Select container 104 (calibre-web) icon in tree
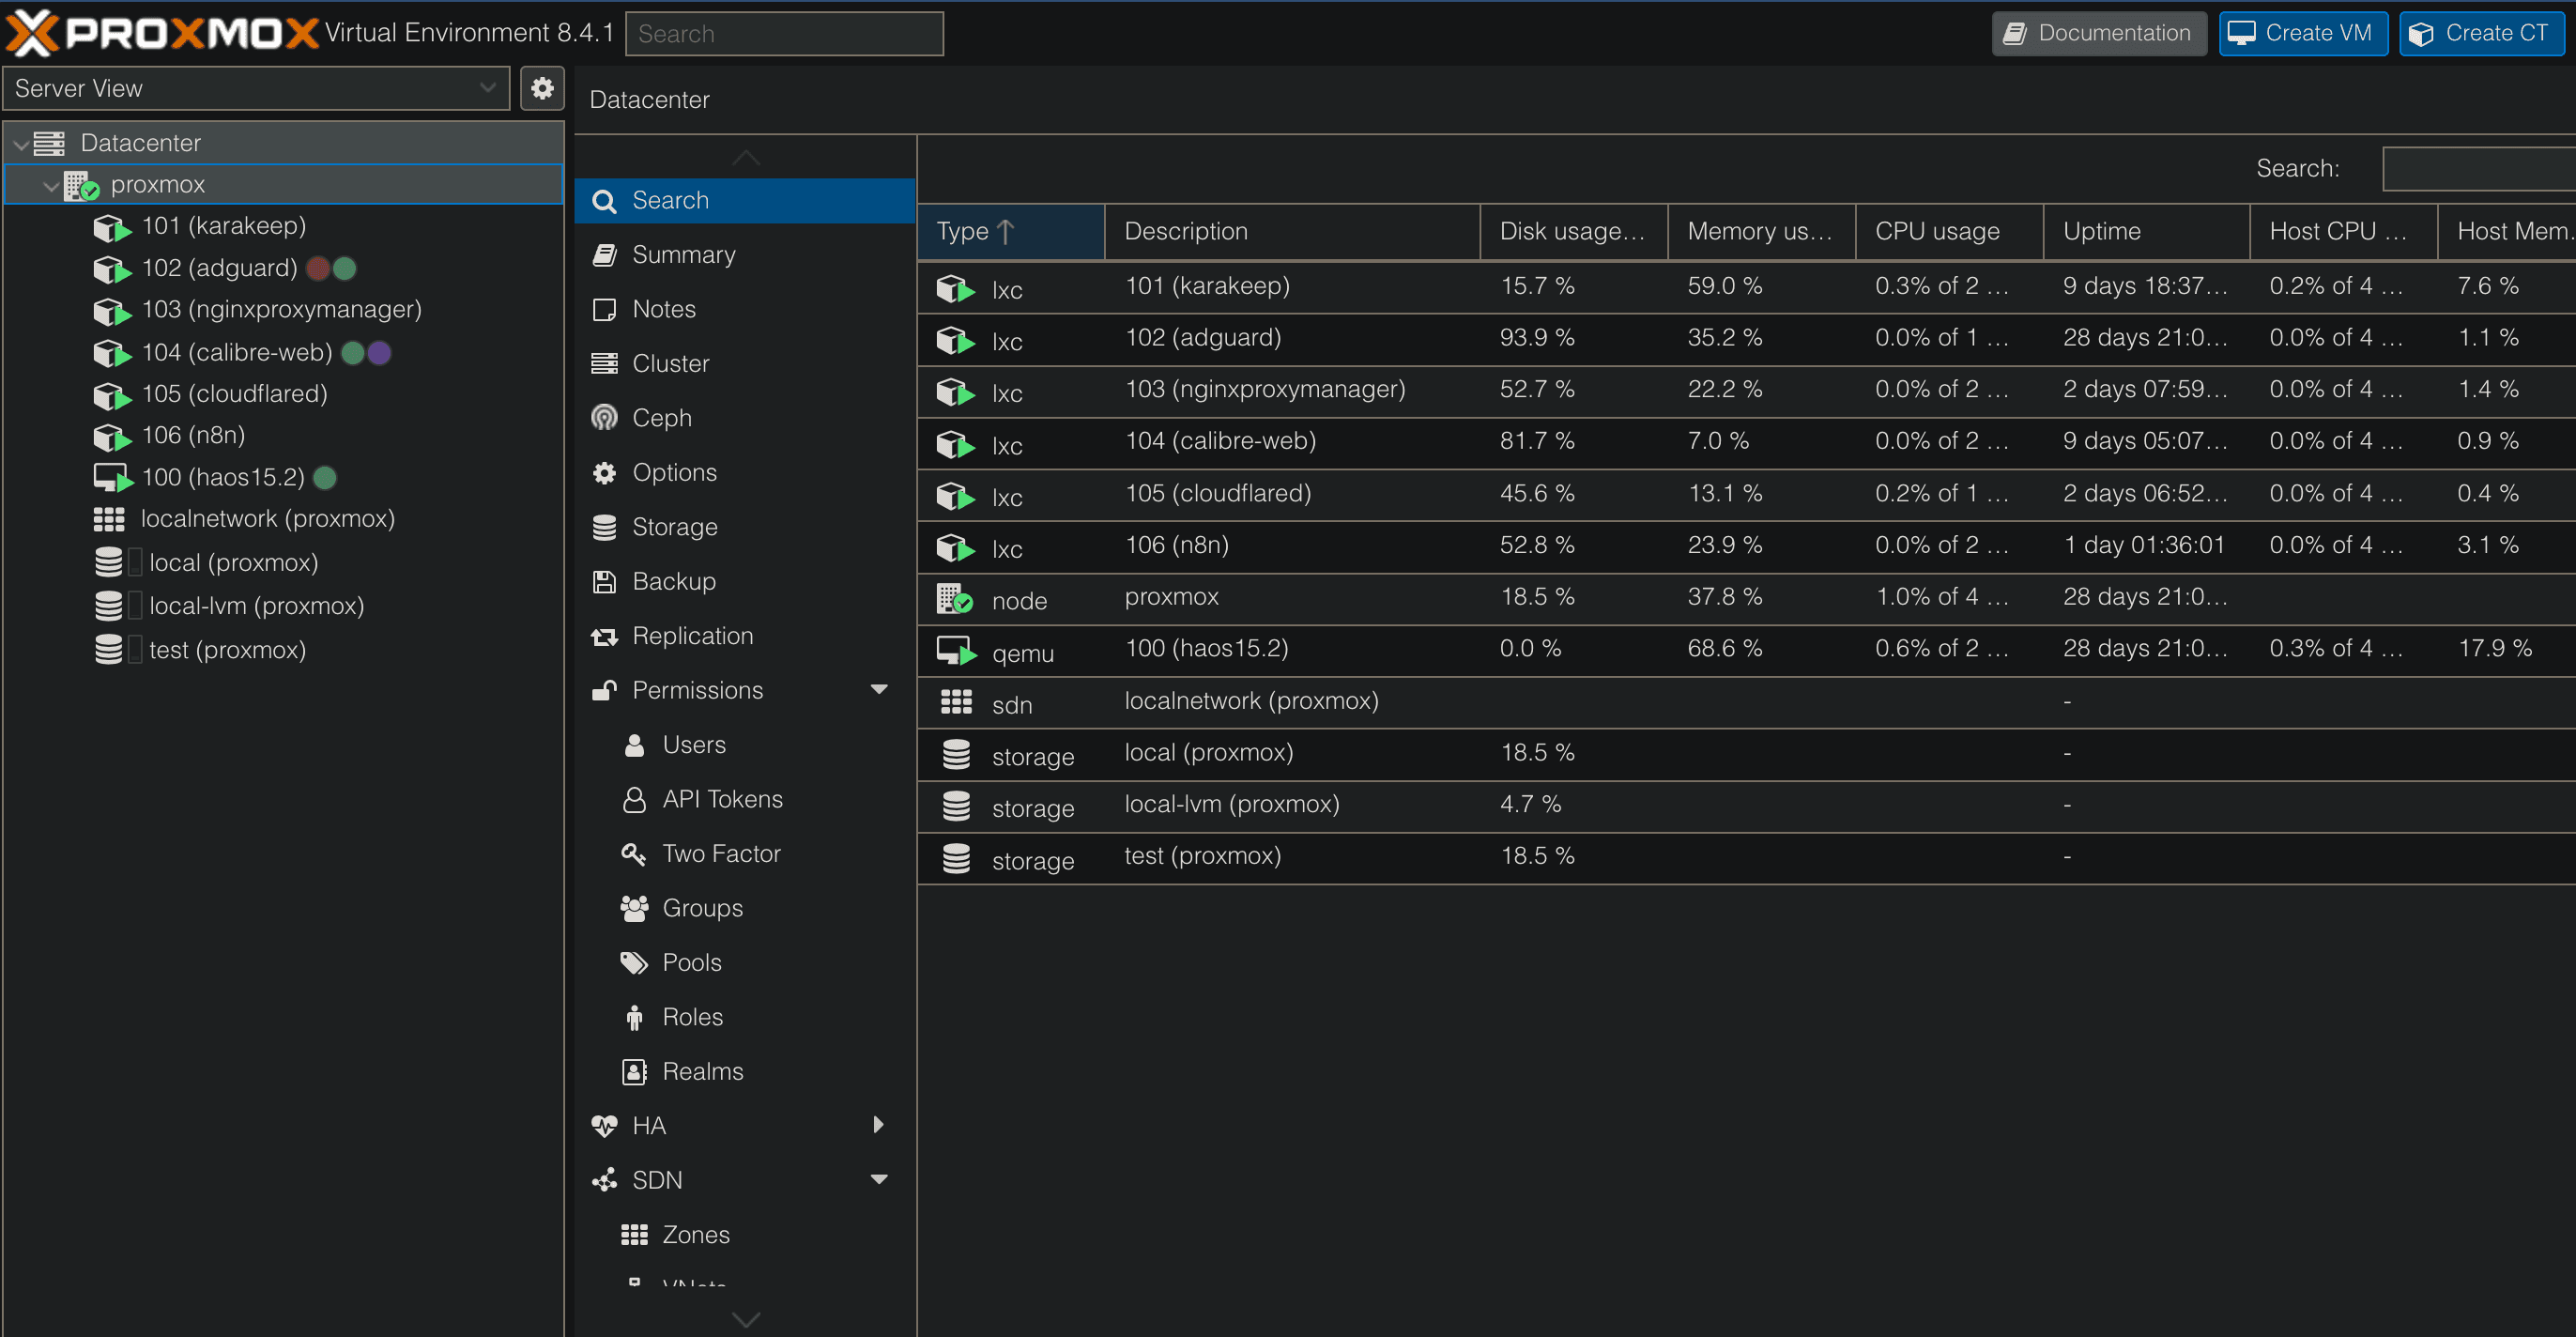 tap(112, 353)
